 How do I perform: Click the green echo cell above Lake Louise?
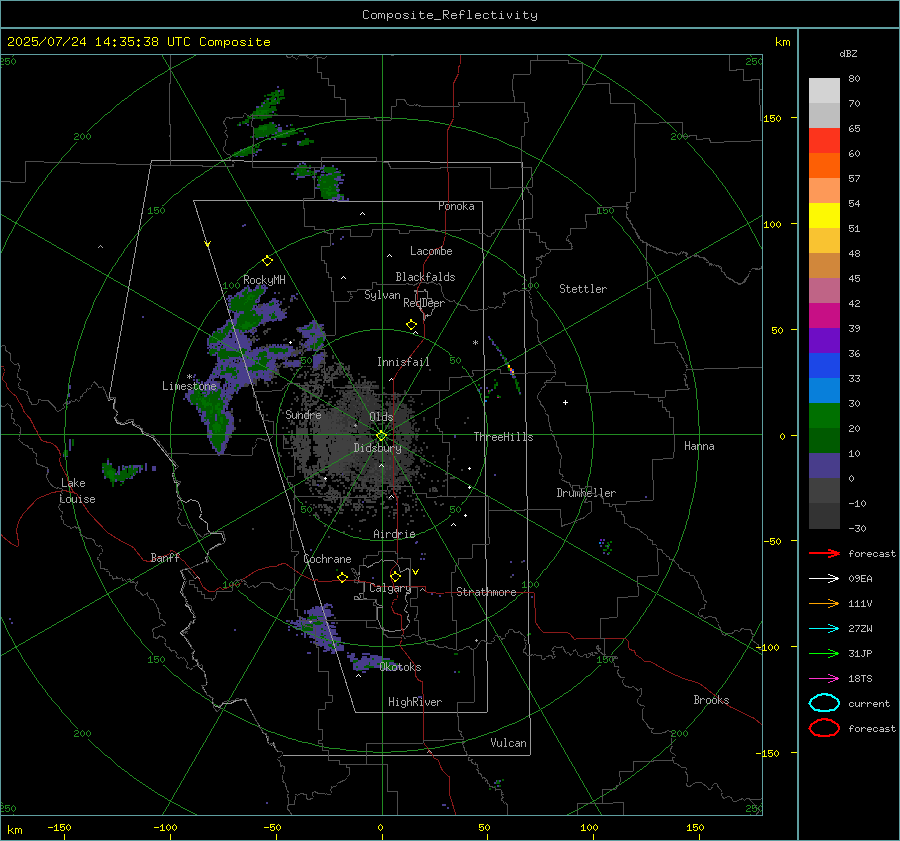[119, 471]
